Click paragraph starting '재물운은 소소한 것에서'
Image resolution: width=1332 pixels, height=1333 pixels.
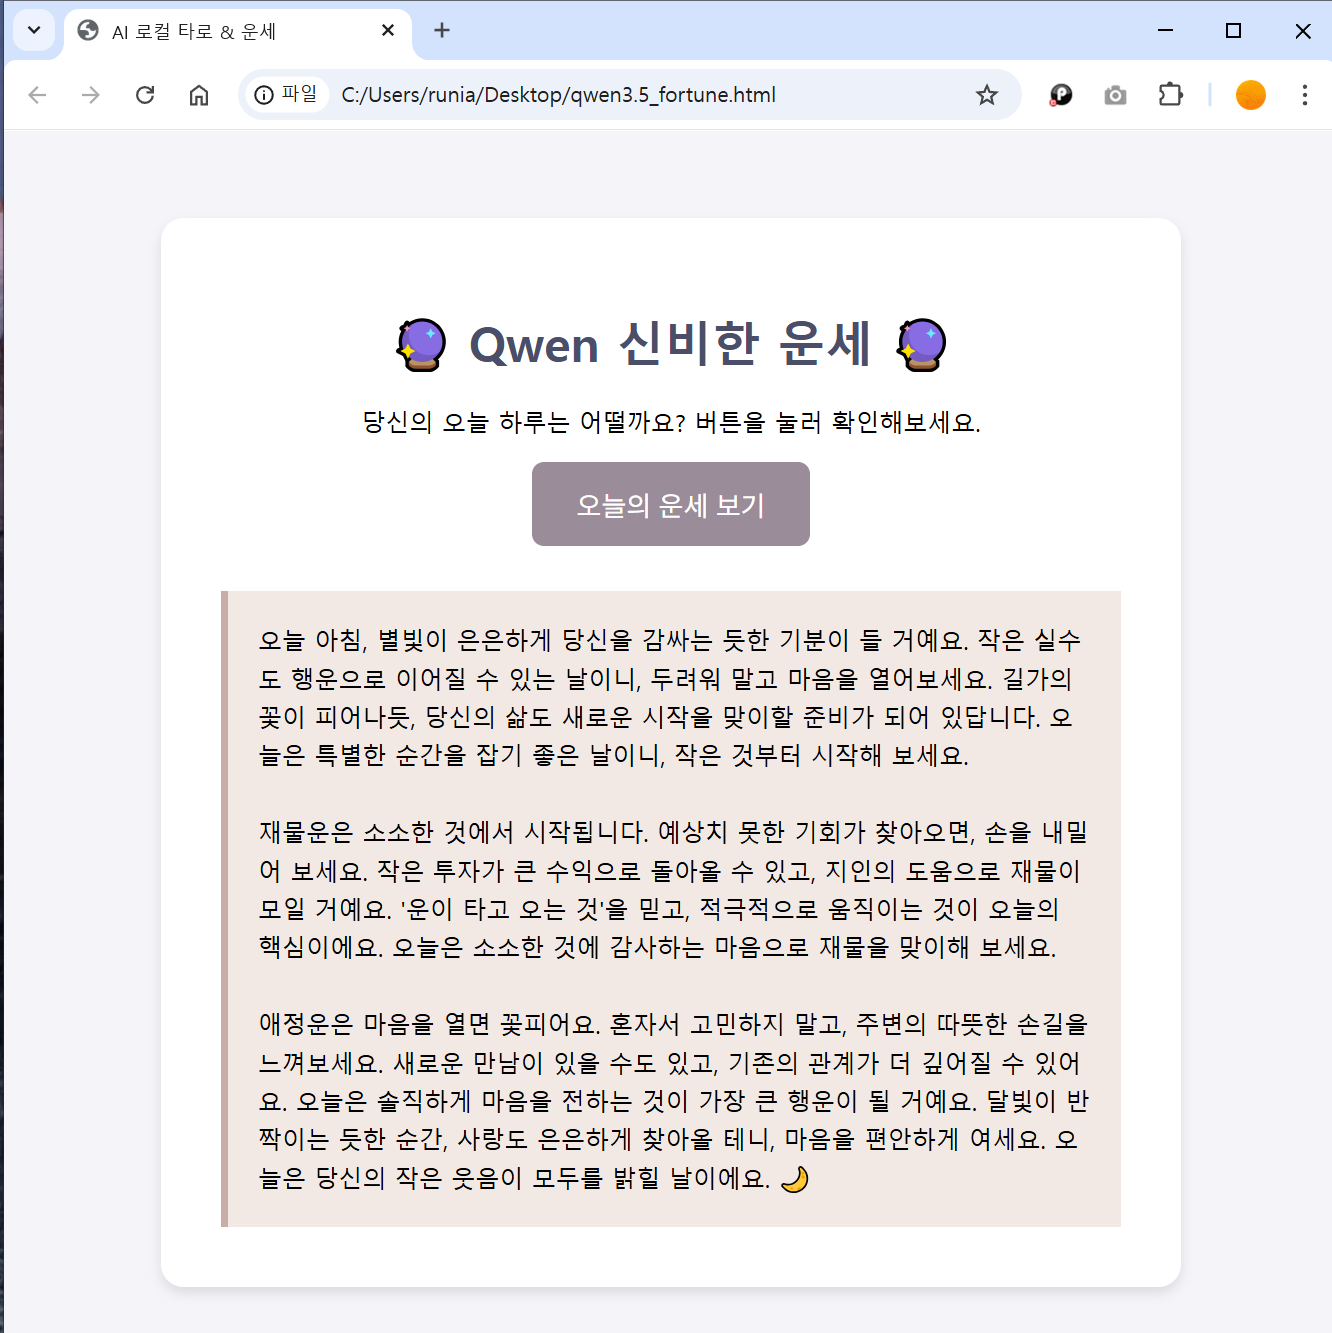click(x=671, y=889)
